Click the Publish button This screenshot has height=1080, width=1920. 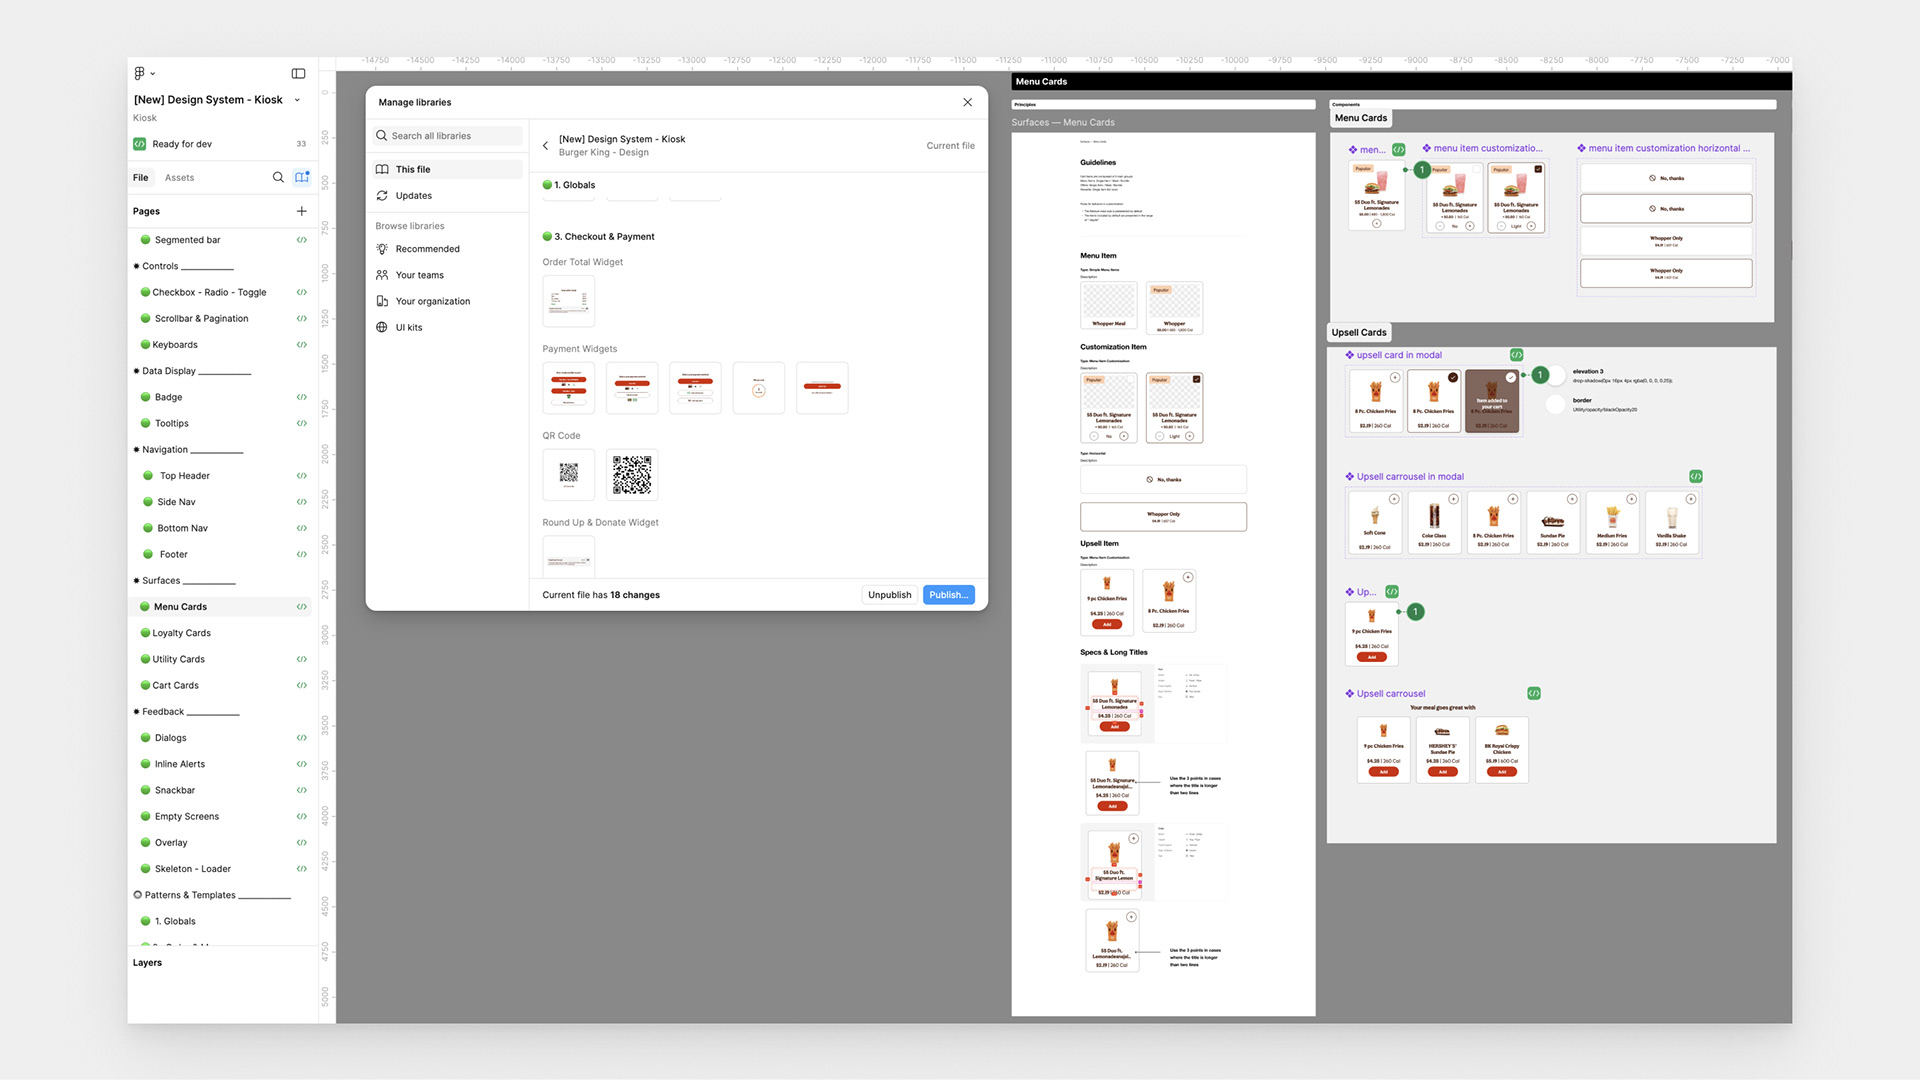948,595
